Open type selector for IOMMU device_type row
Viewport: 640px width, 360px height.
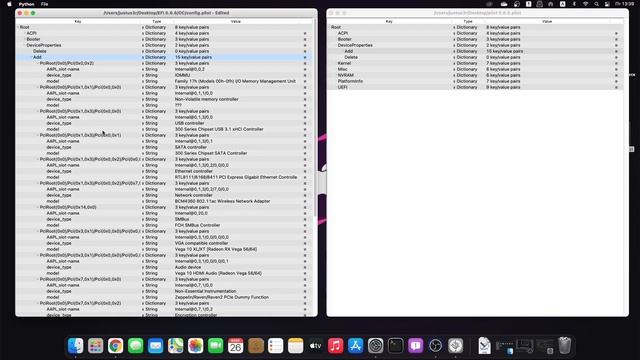coord(143,76)
